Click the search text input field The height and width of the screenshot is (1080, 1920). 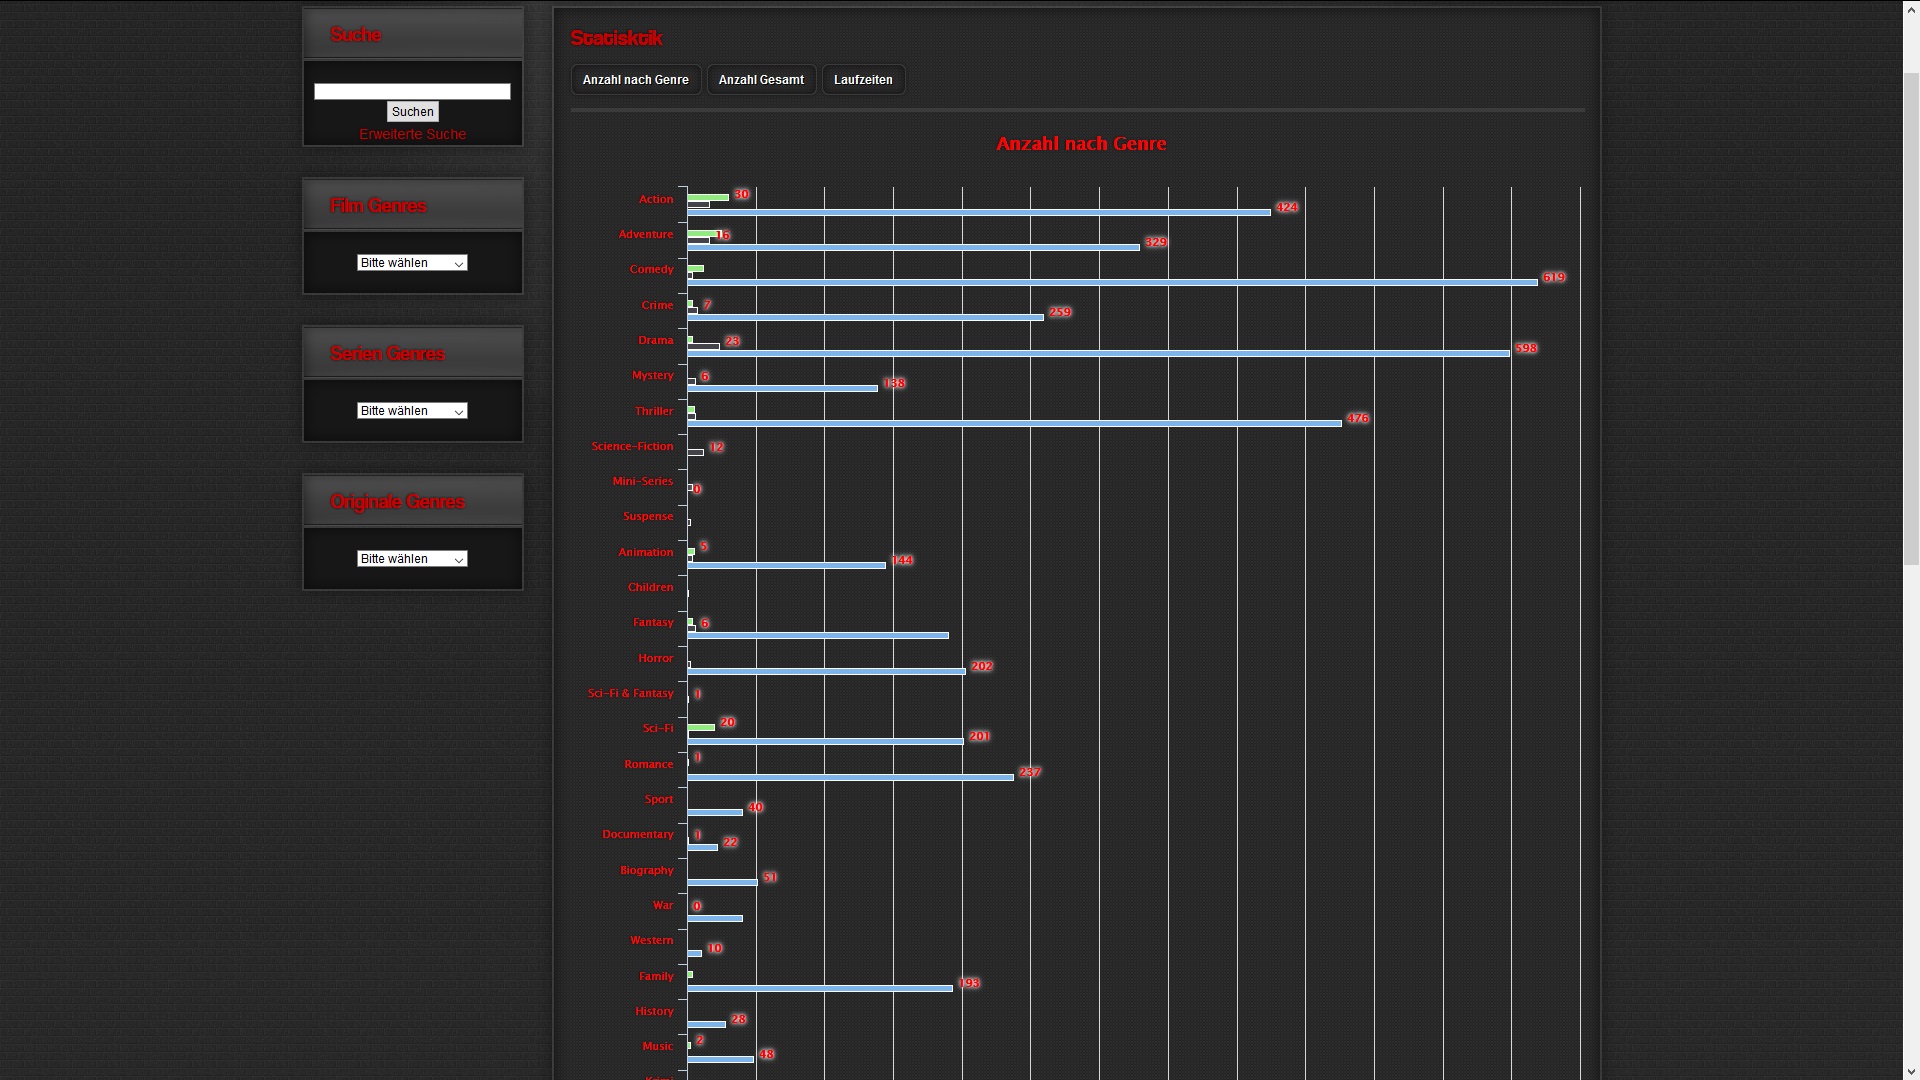[412, 91]
